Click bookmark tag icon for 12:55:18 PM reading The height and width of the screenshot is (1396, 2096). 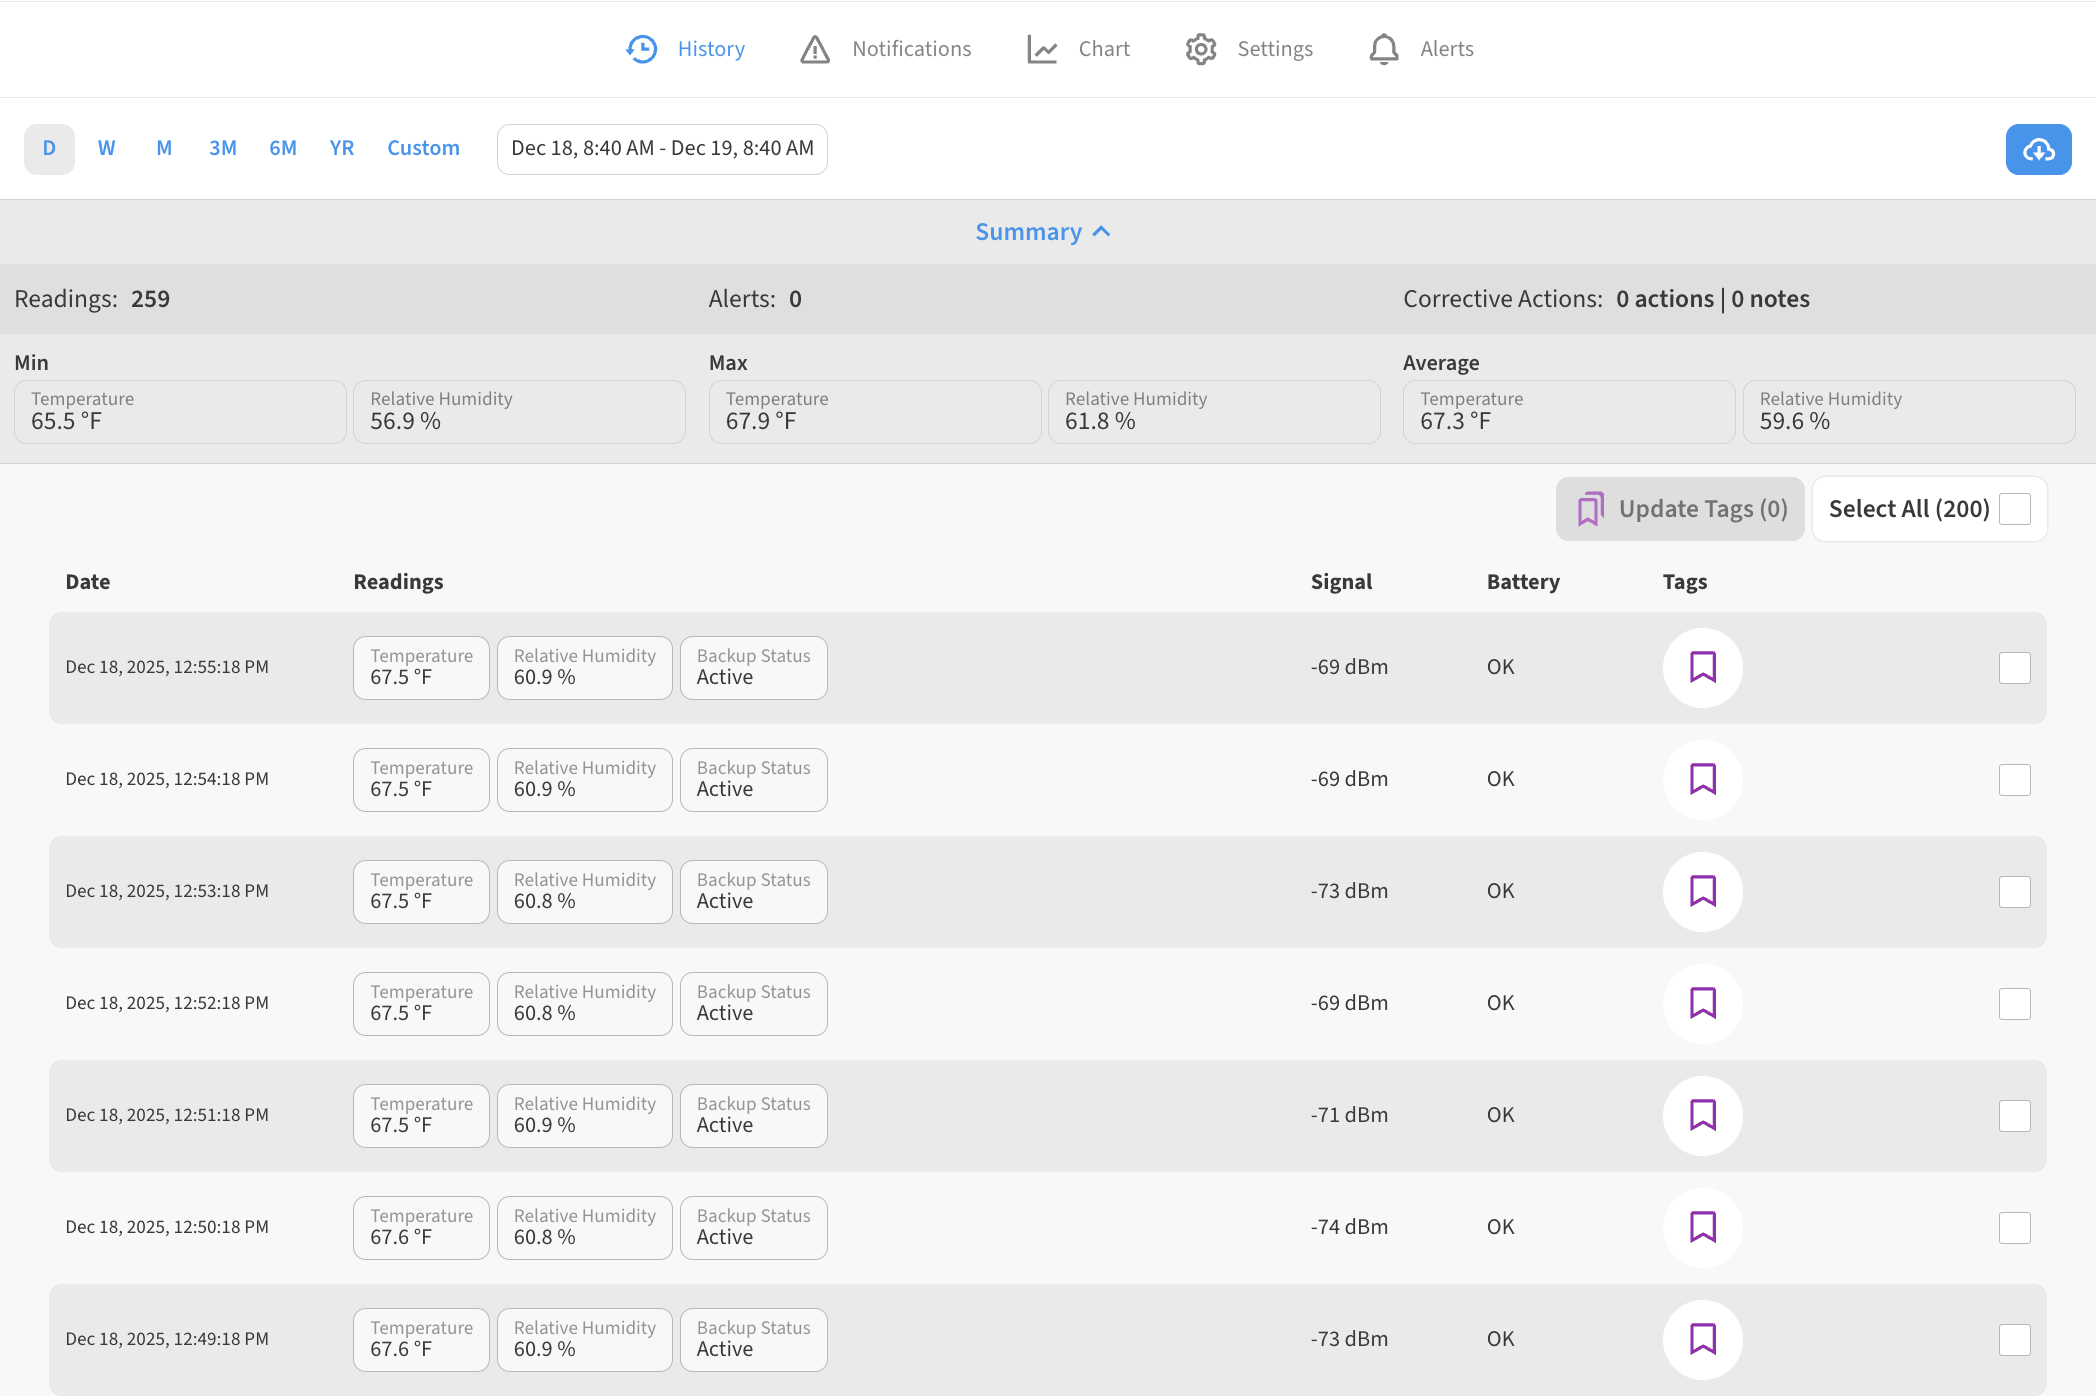click(x=1702, y=667)
